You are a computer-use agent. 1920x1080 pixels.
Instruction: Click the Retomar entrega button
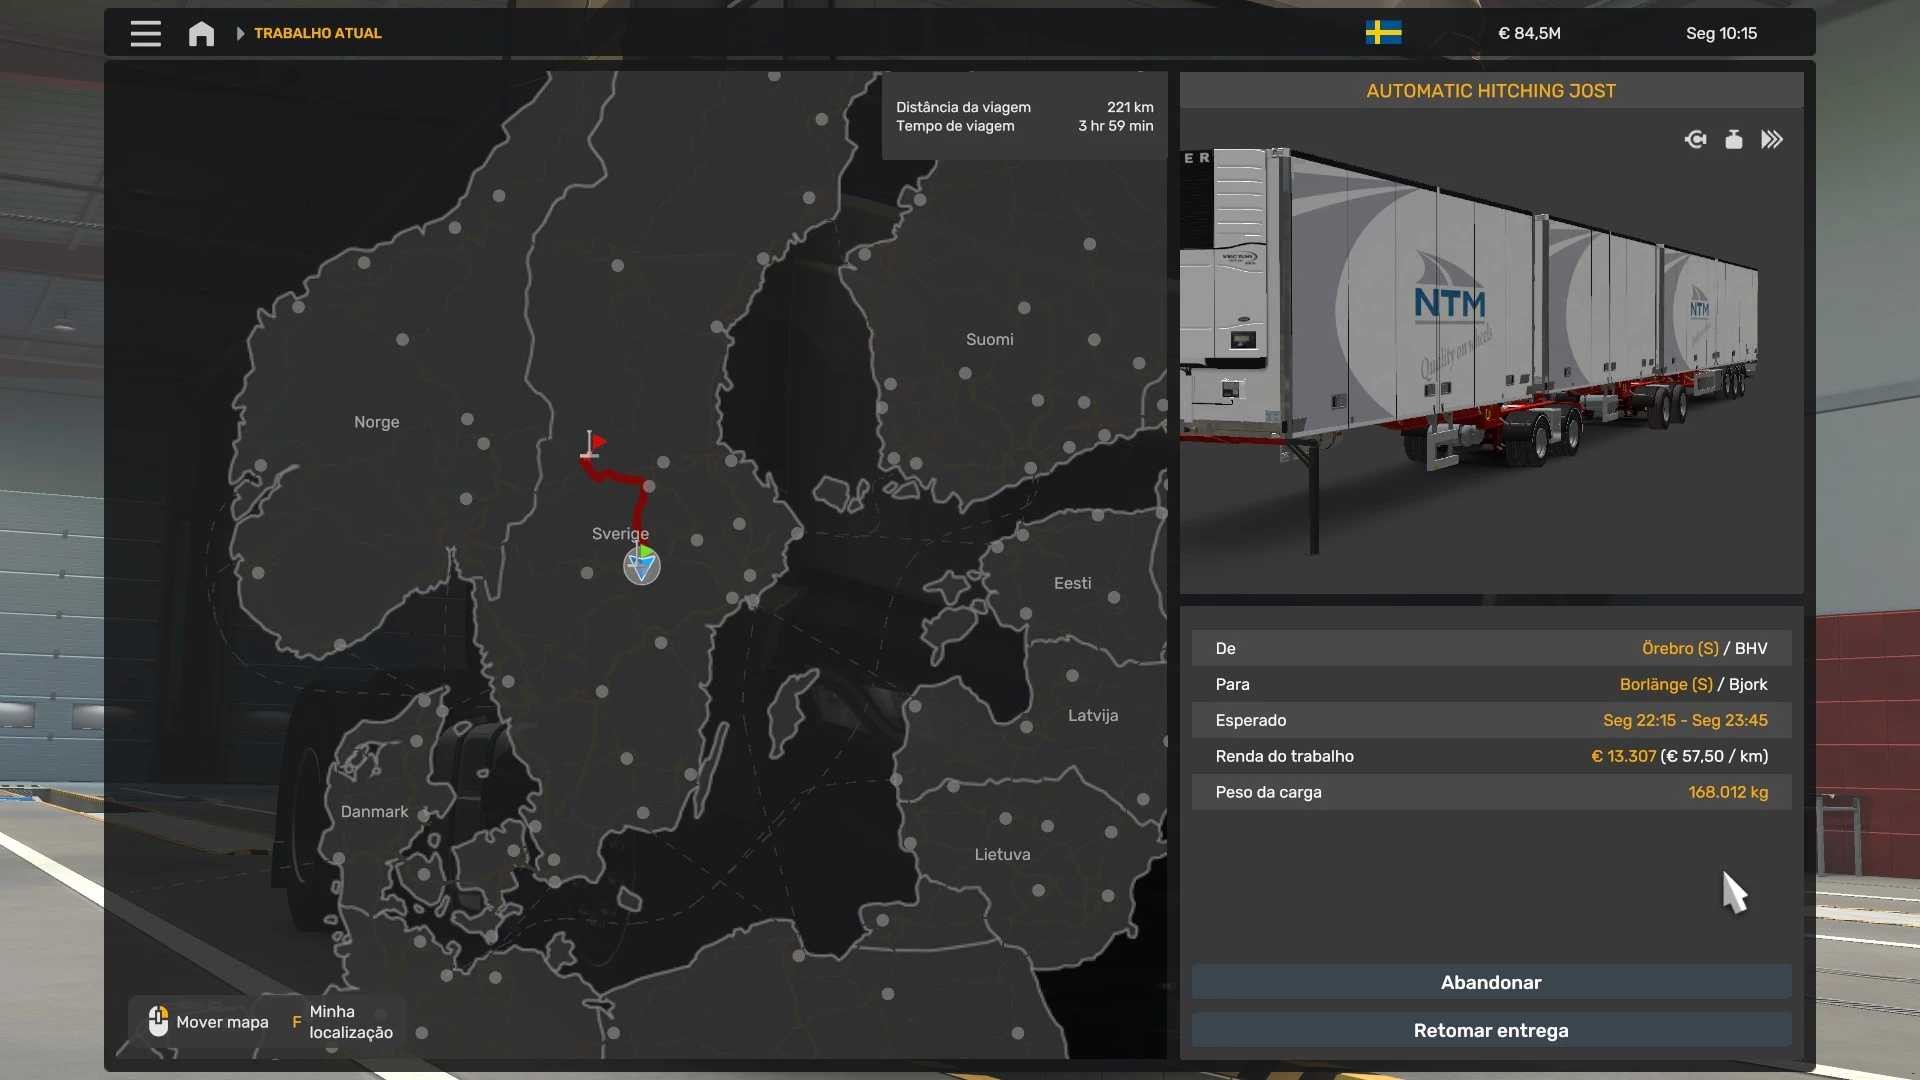[1491, 1030]
